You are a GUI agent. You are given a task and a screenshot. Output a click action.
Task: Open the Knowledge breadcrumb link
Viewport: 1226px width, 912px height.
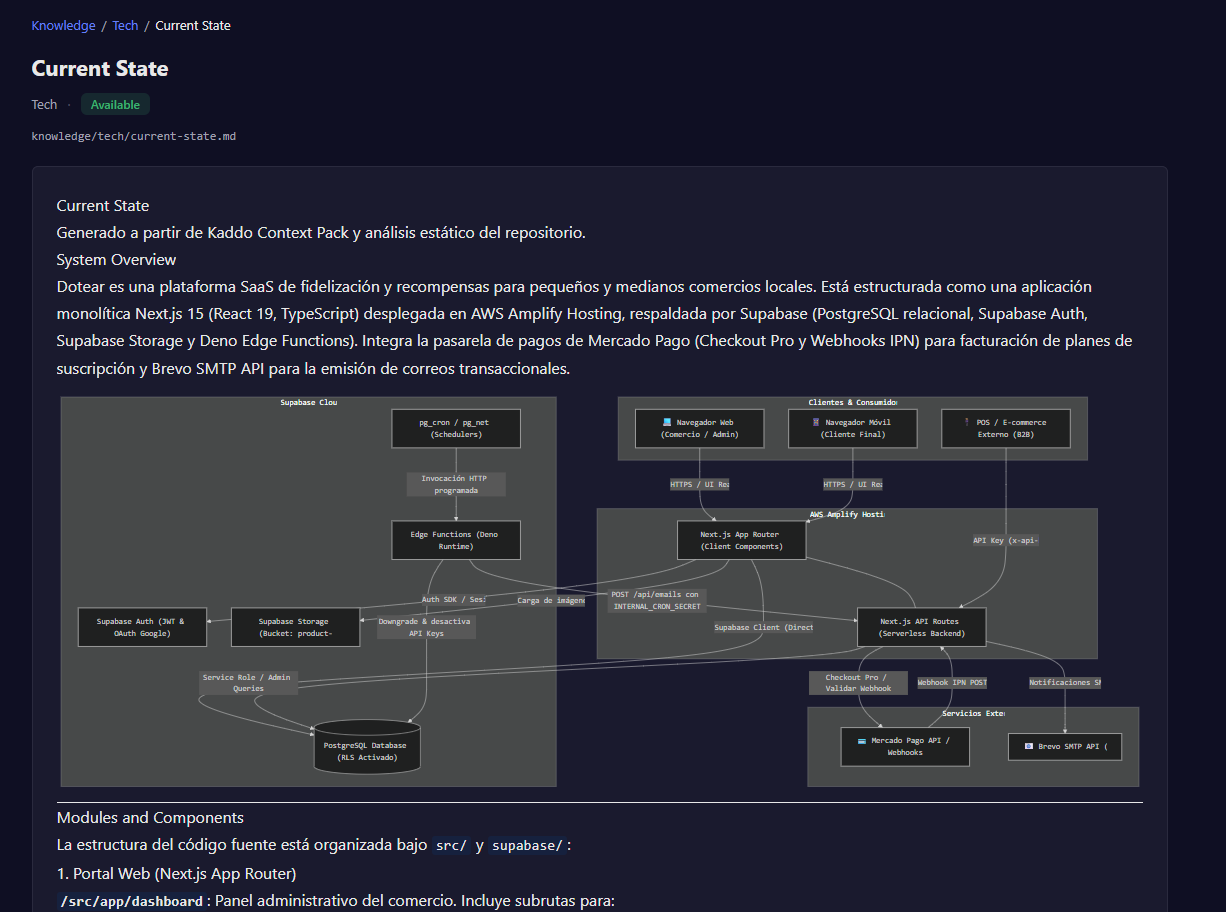63,25
